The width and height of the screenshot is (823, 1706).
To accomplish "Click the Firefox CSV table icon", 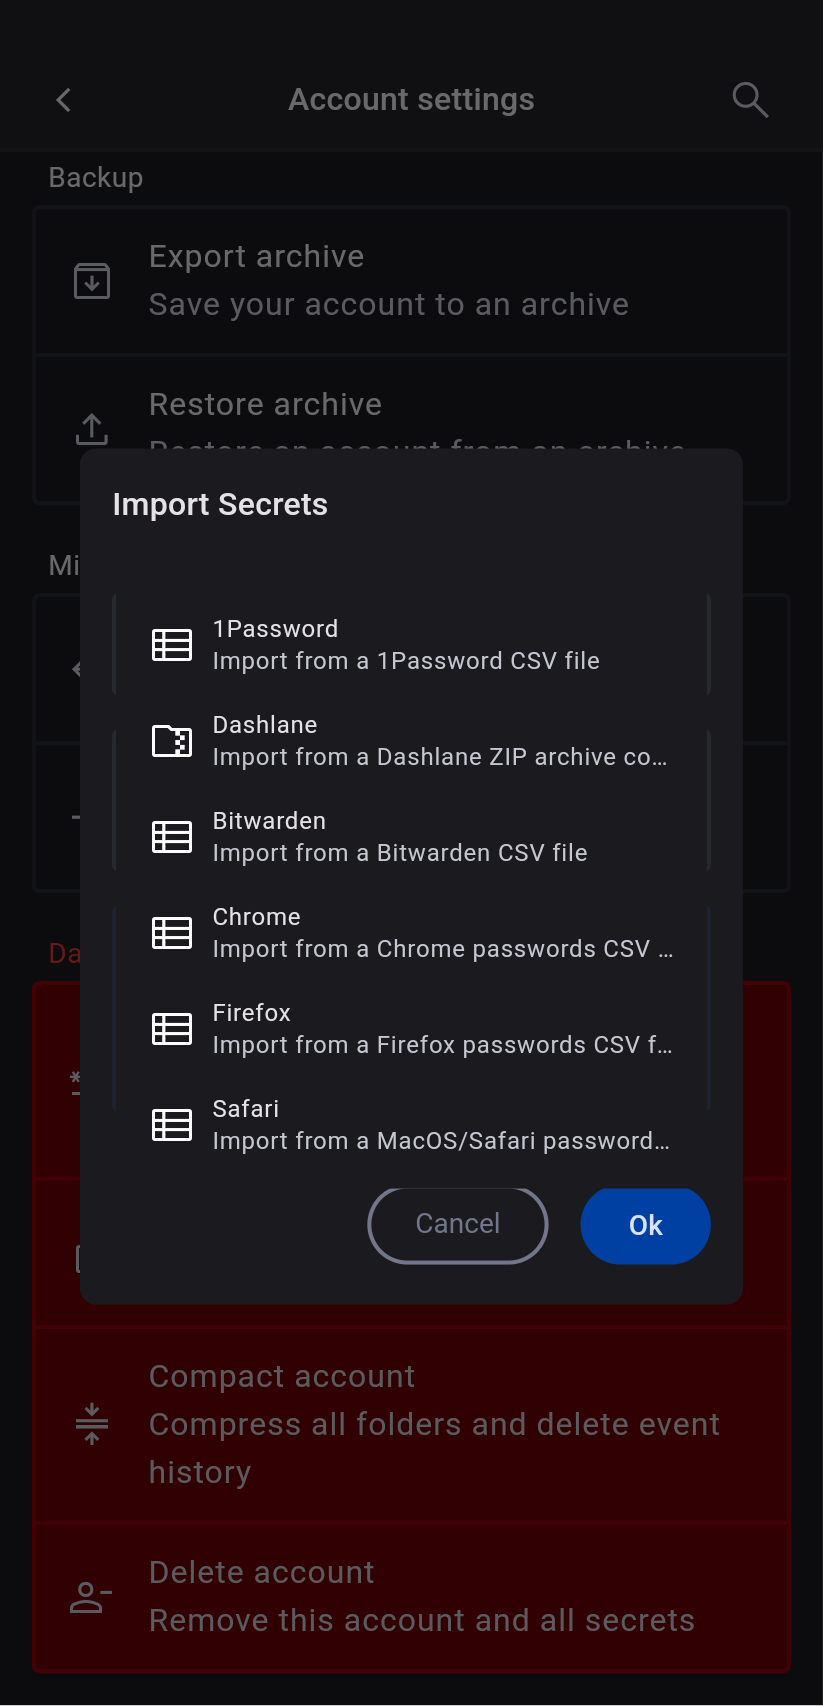I will pos(172,1029).
